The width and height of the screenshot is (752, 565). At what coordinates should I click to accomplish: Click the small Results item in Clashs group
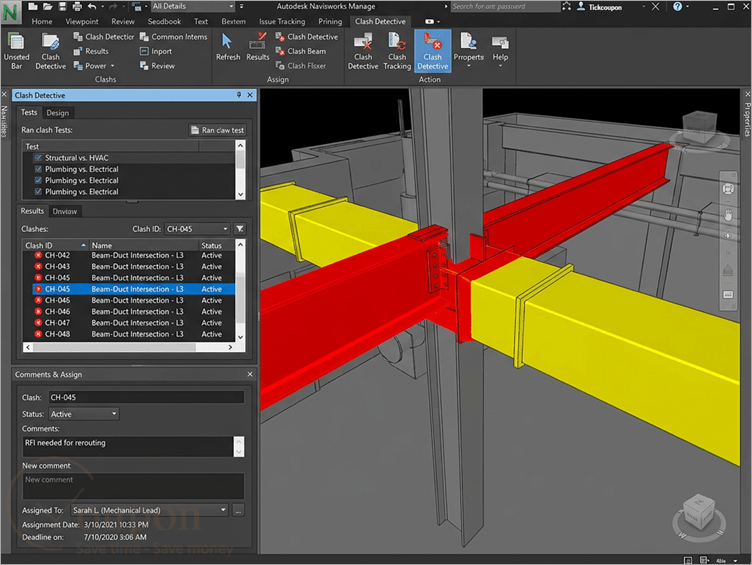point(91,51)
